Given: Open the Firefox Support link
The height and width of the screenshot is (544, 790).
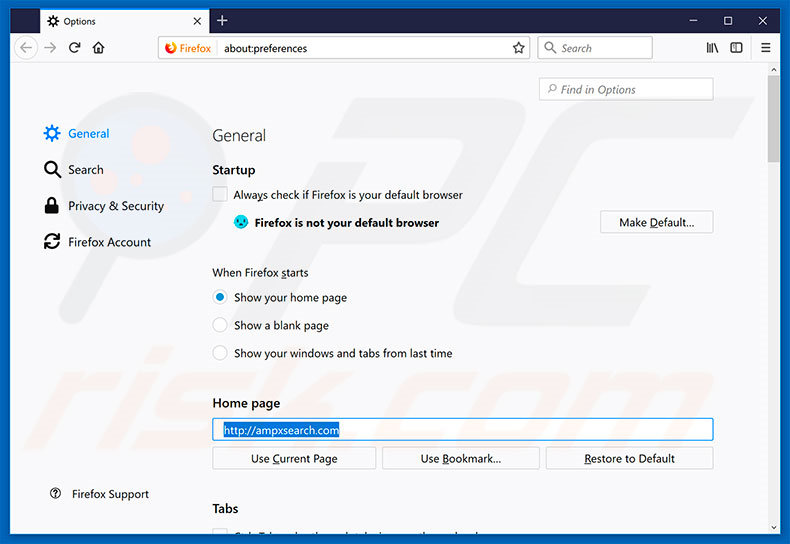Looking at the screenshot, I should pyautogui.click(x=110, y=494).
